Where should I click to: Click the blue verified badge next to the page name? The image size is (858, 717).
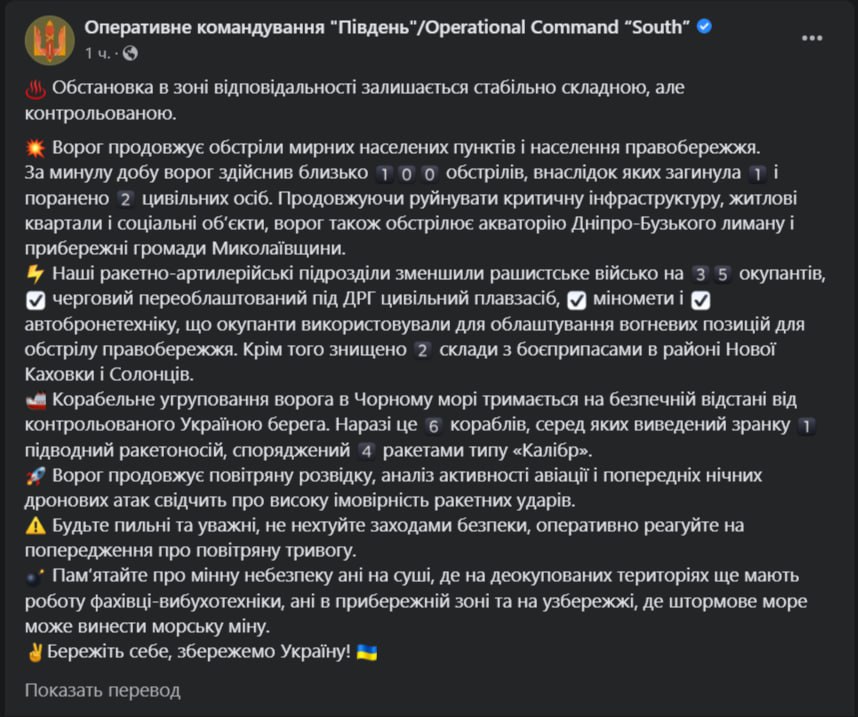(x=704, y=26)
